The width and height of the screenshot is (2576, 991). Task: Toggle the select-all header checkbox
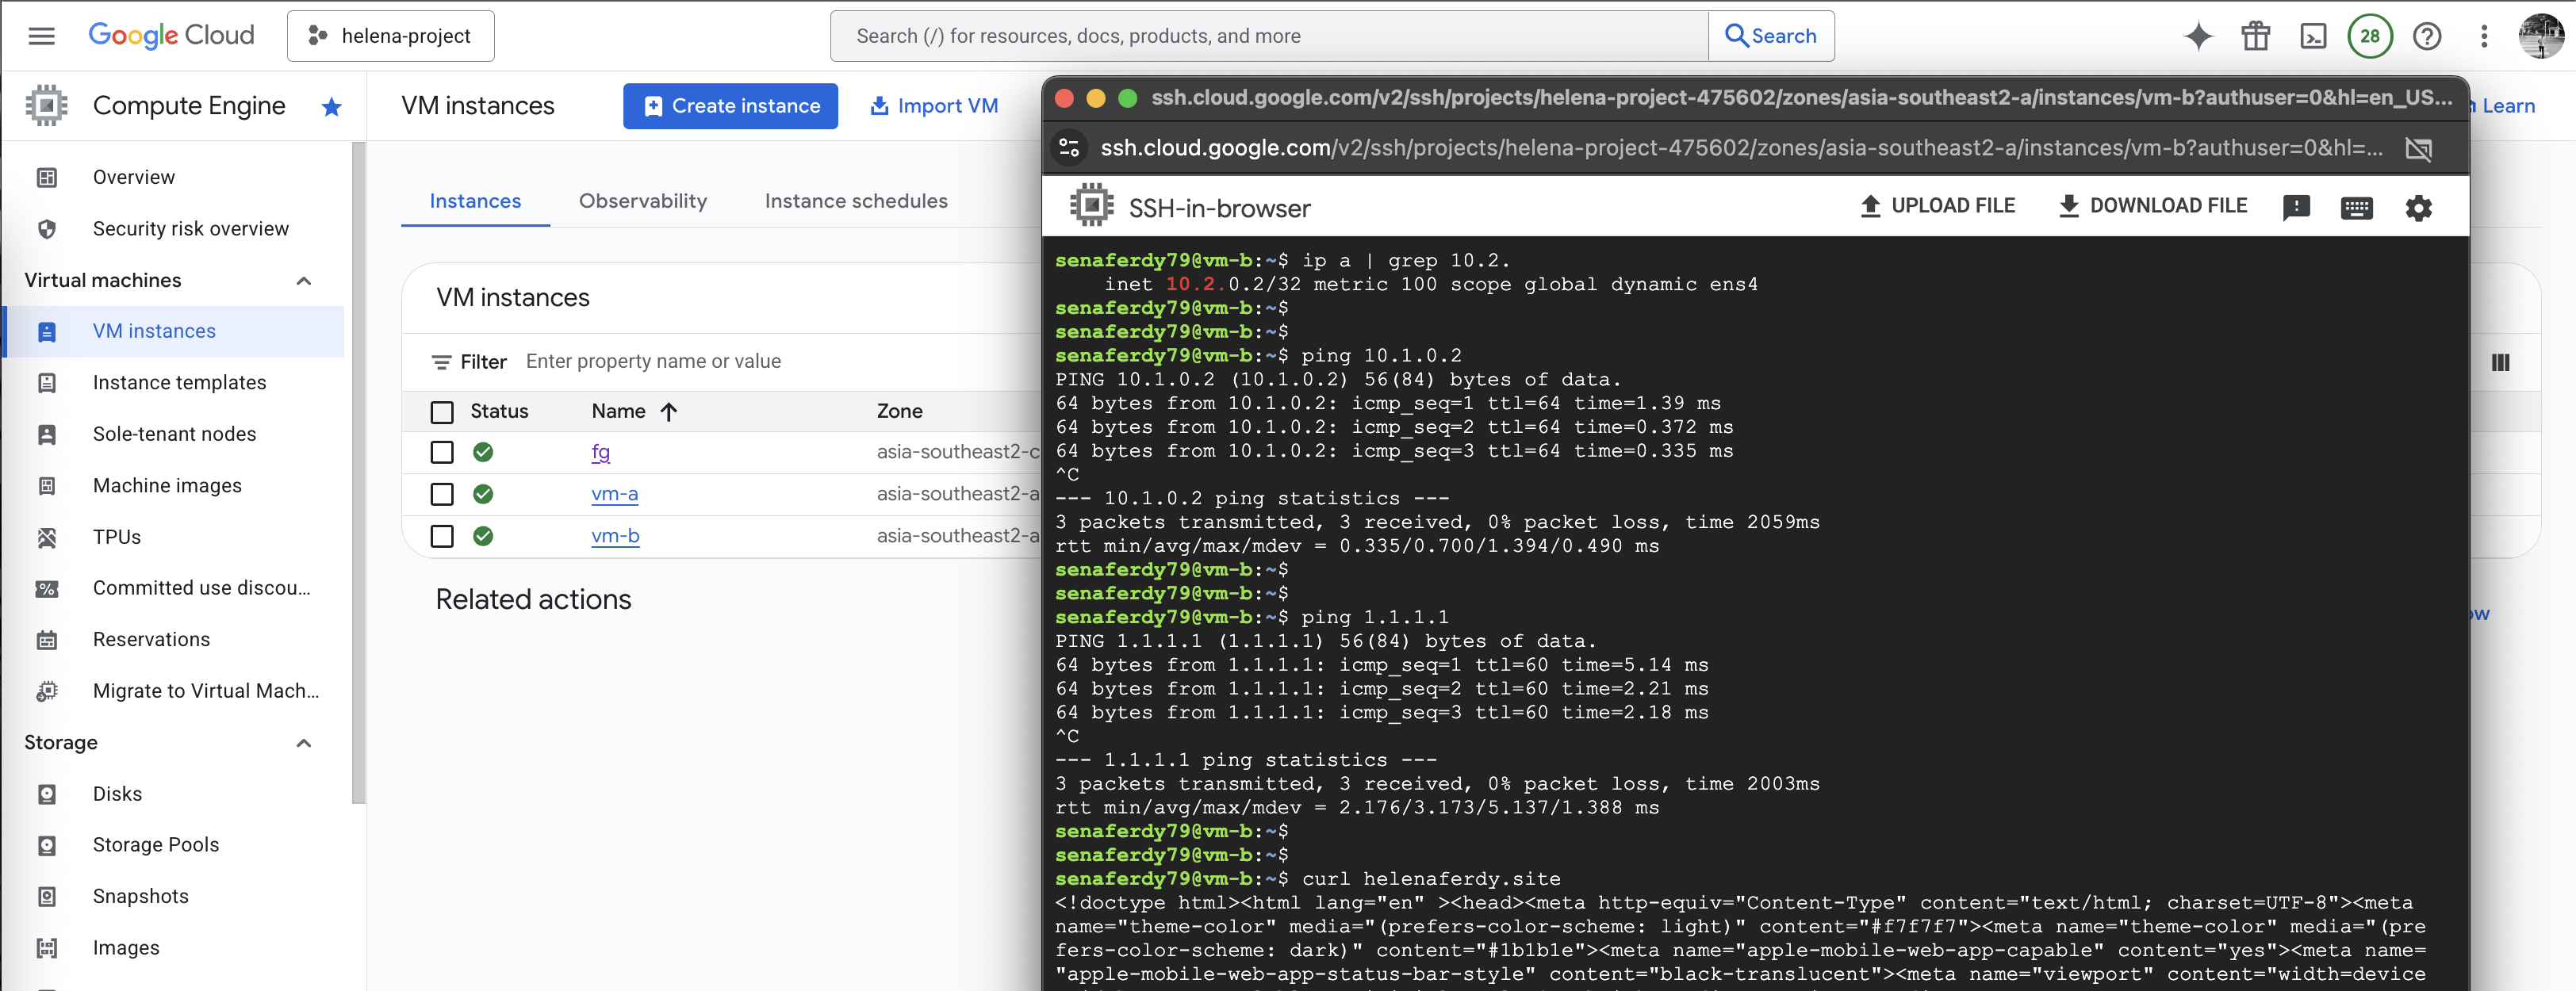click(442, 412)
